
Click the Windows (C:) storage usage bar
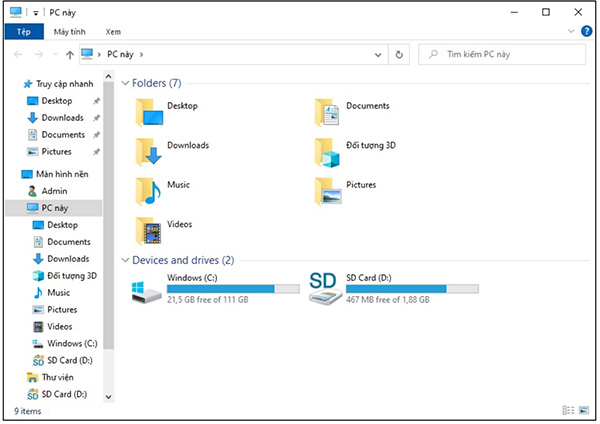click(233, 289)
